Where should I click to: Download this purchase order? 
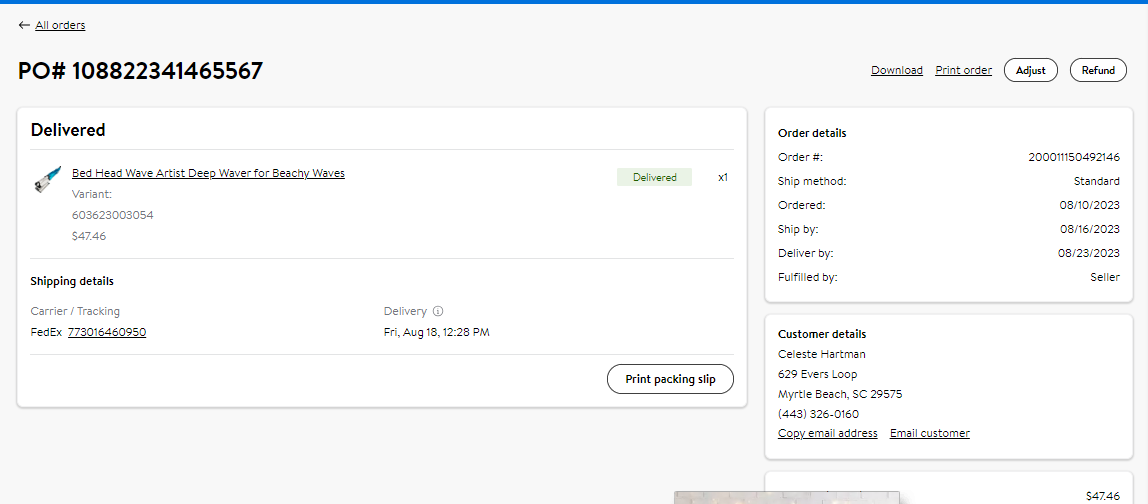click(897, 70)
